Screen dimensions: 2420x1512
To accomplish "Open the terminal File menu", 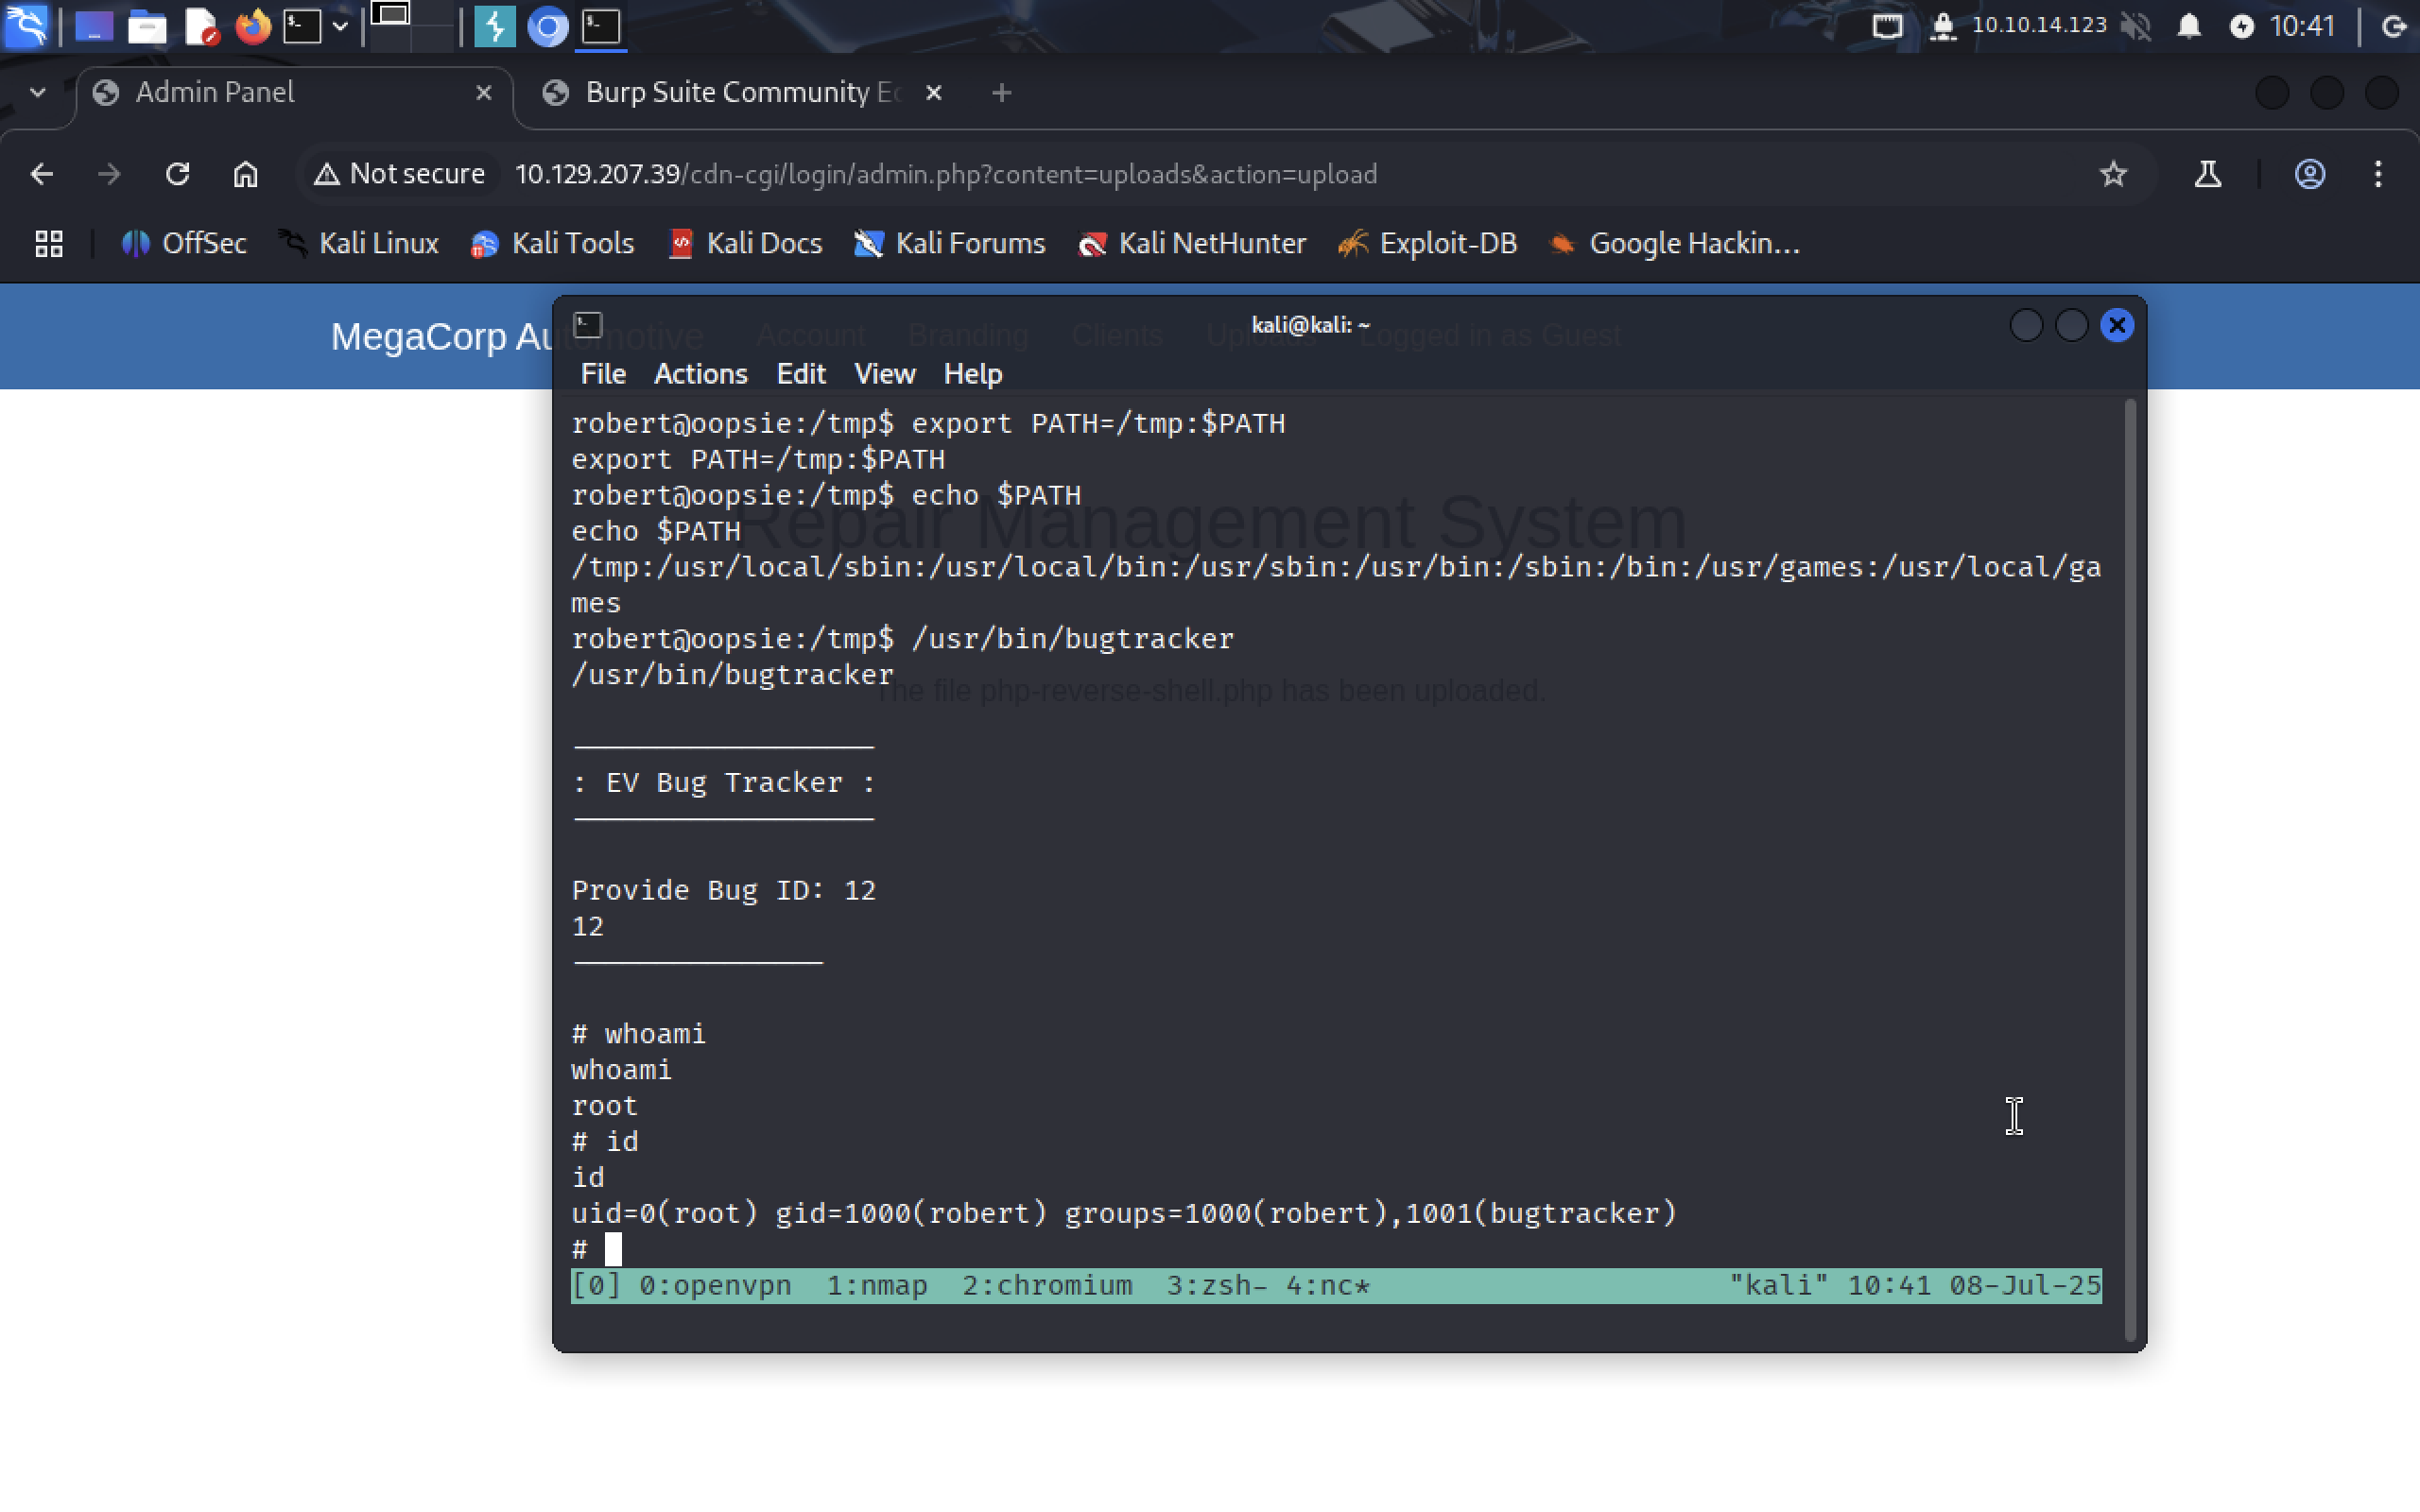I will (x=603, y=374).
